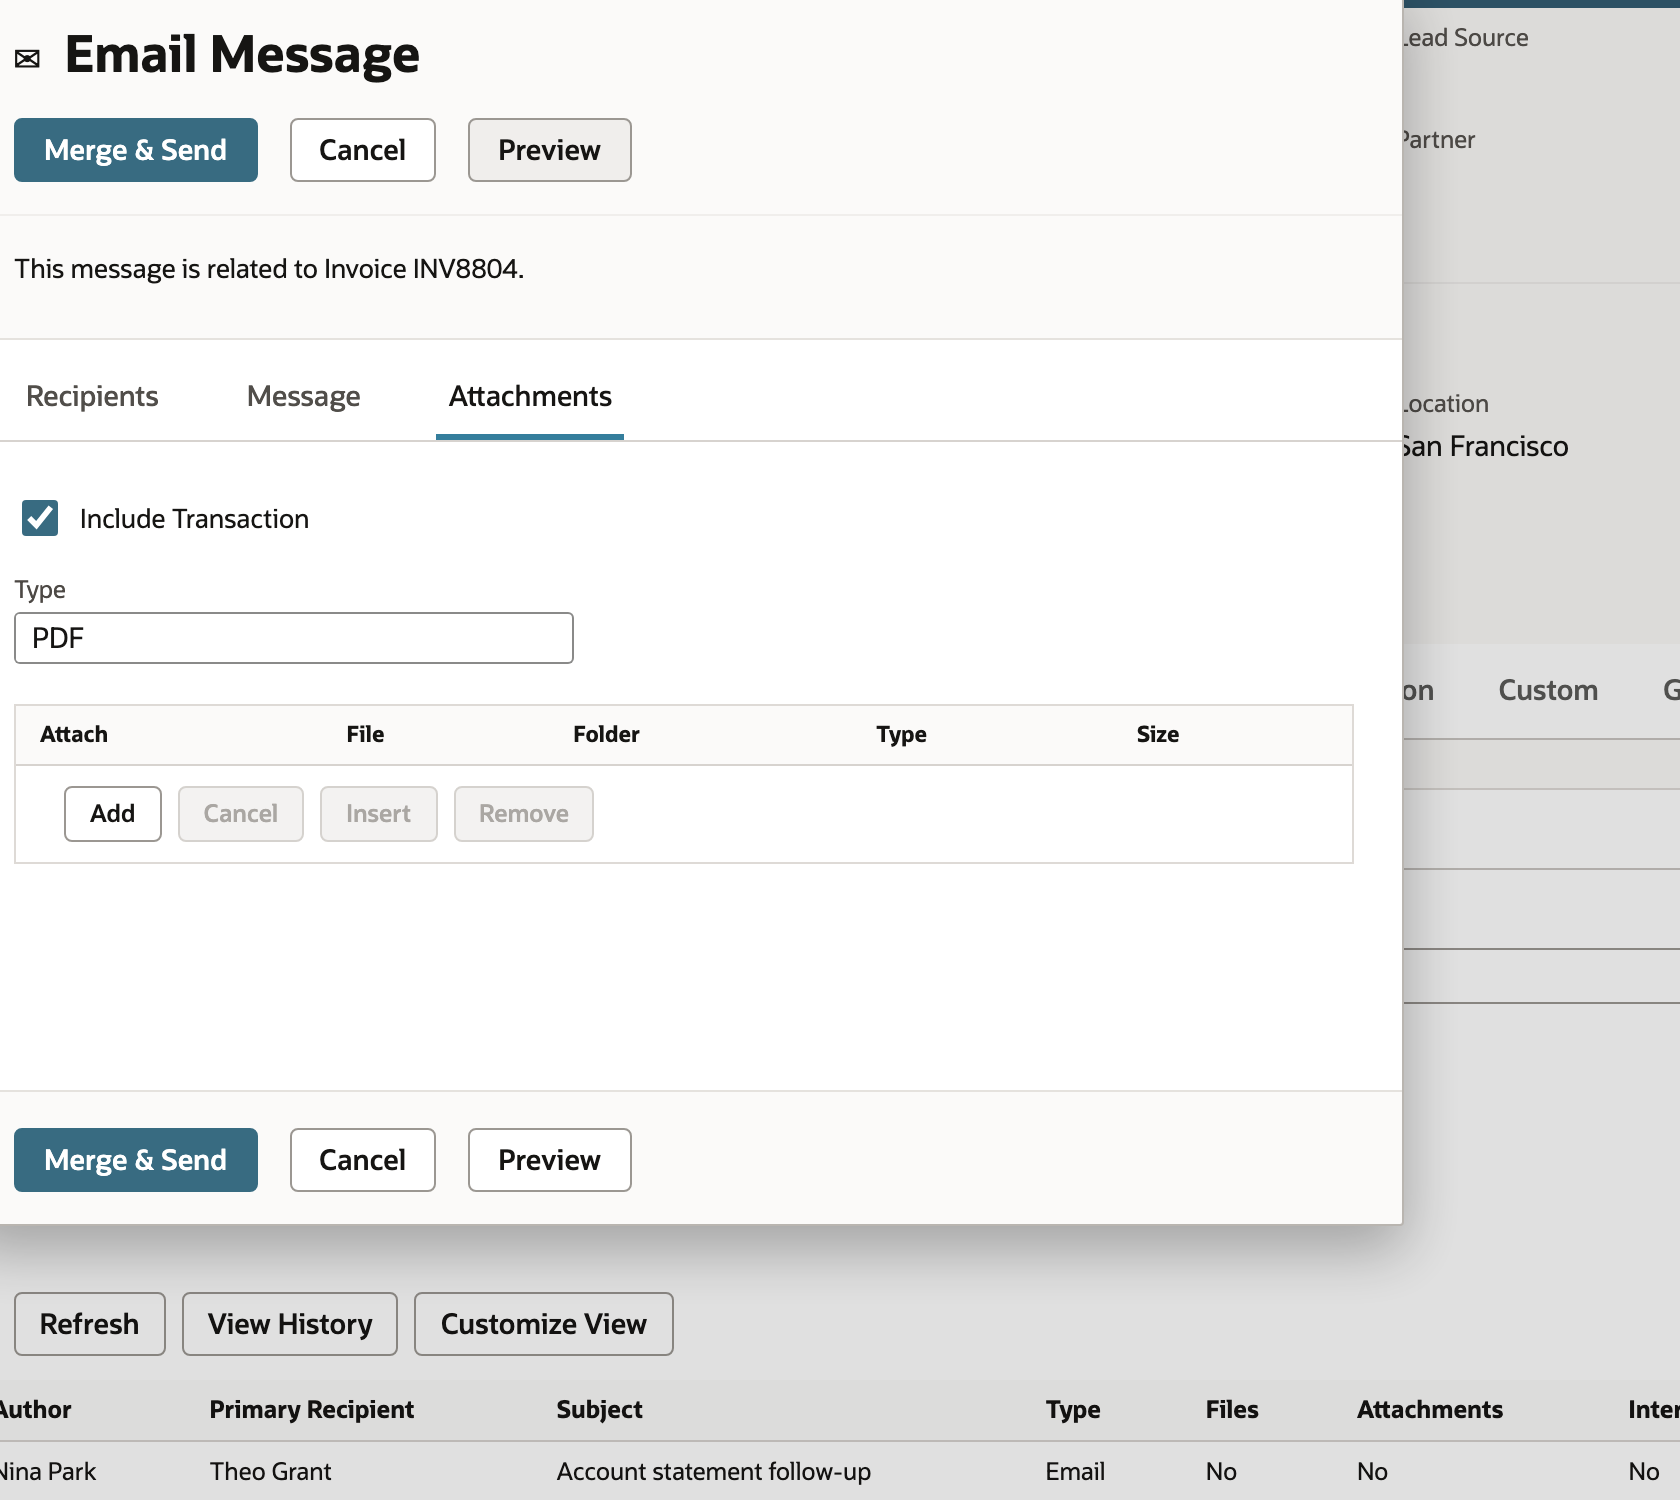Open the Custom subtab in the background

click(x=1548, y=690)
